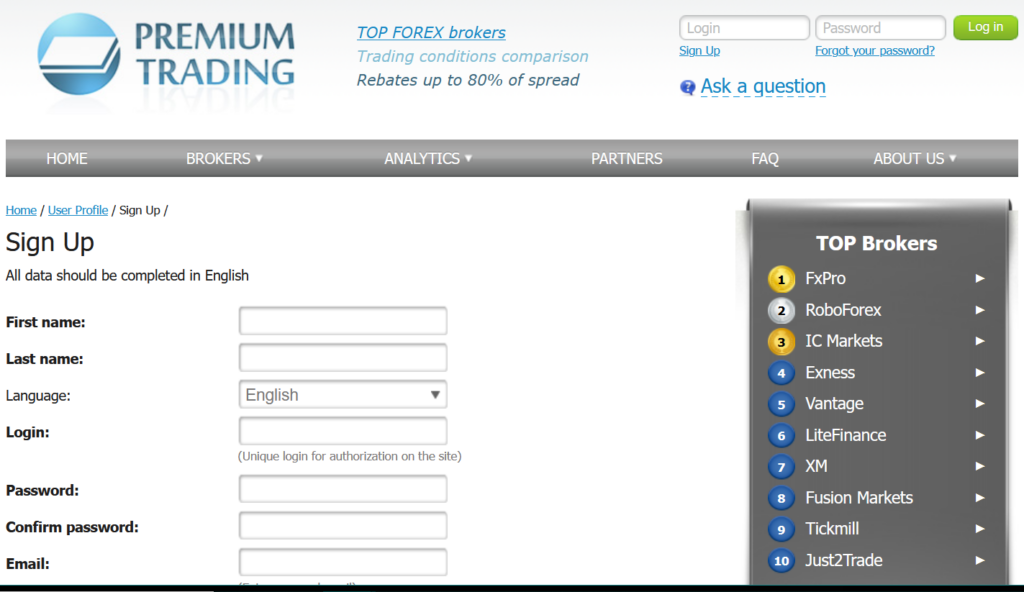The image size is (1024, 592).
Task: Select the RoboForex broker name
Action: point(843,310)
